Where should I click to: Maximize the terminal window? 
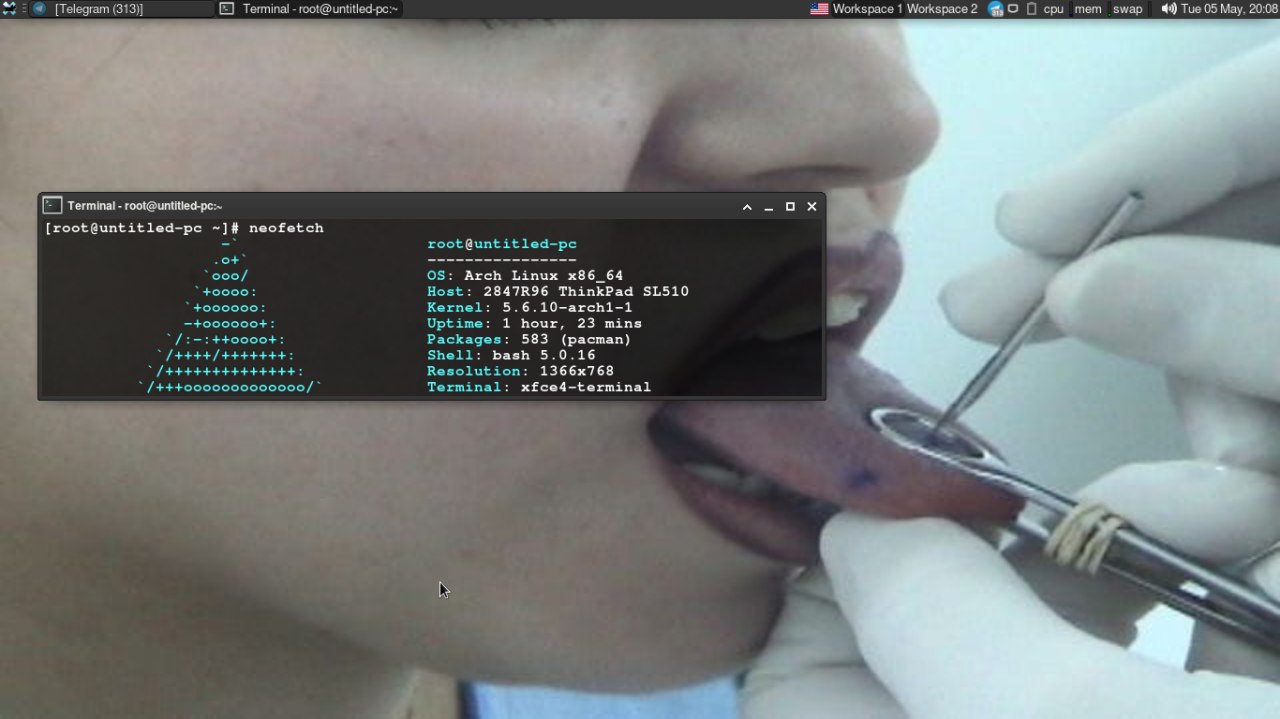(x=790, y=207)
